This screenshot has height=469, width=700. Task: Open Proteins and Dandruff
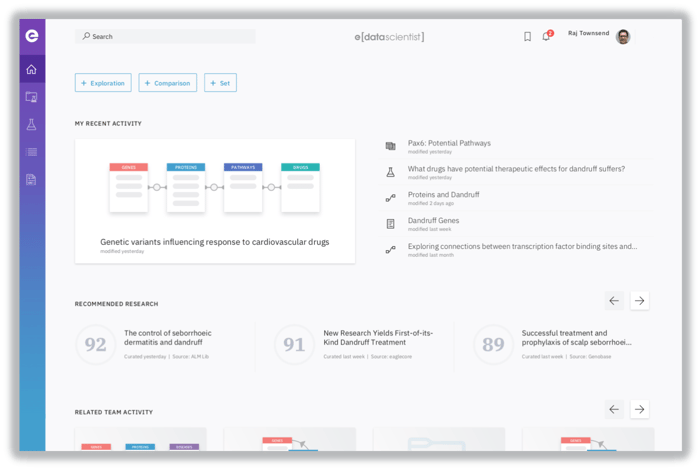(443, 195)
